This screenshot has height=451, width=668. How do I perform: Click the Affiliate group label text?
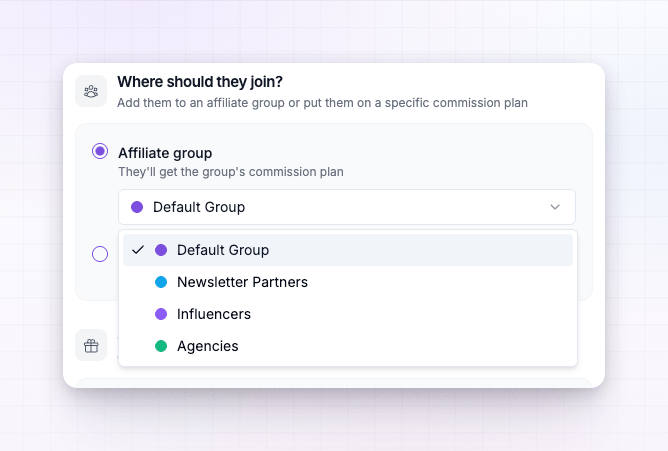coord(165,153)
